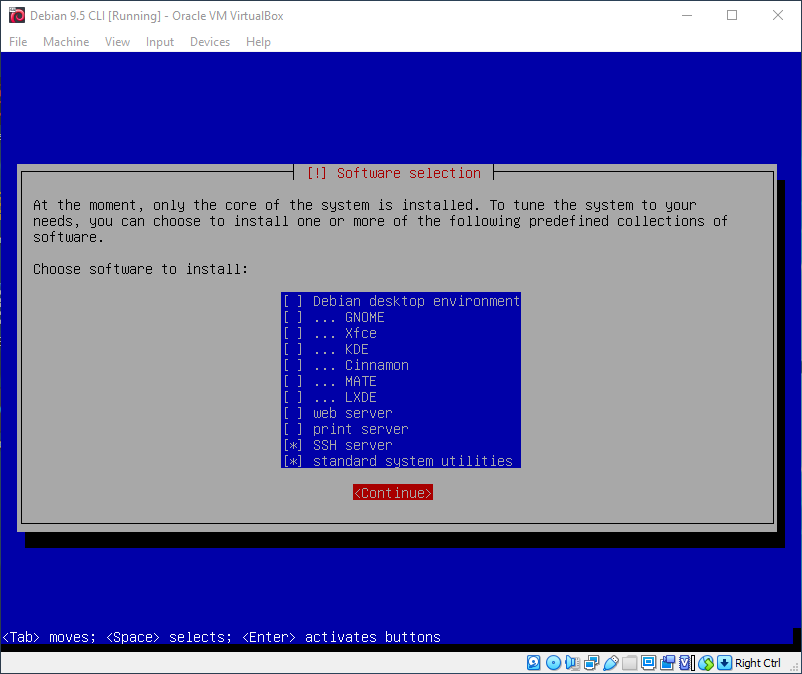This screenshot has width=802, height=674.
Task: Open the File menu
Action: click(x=18, y=42)
